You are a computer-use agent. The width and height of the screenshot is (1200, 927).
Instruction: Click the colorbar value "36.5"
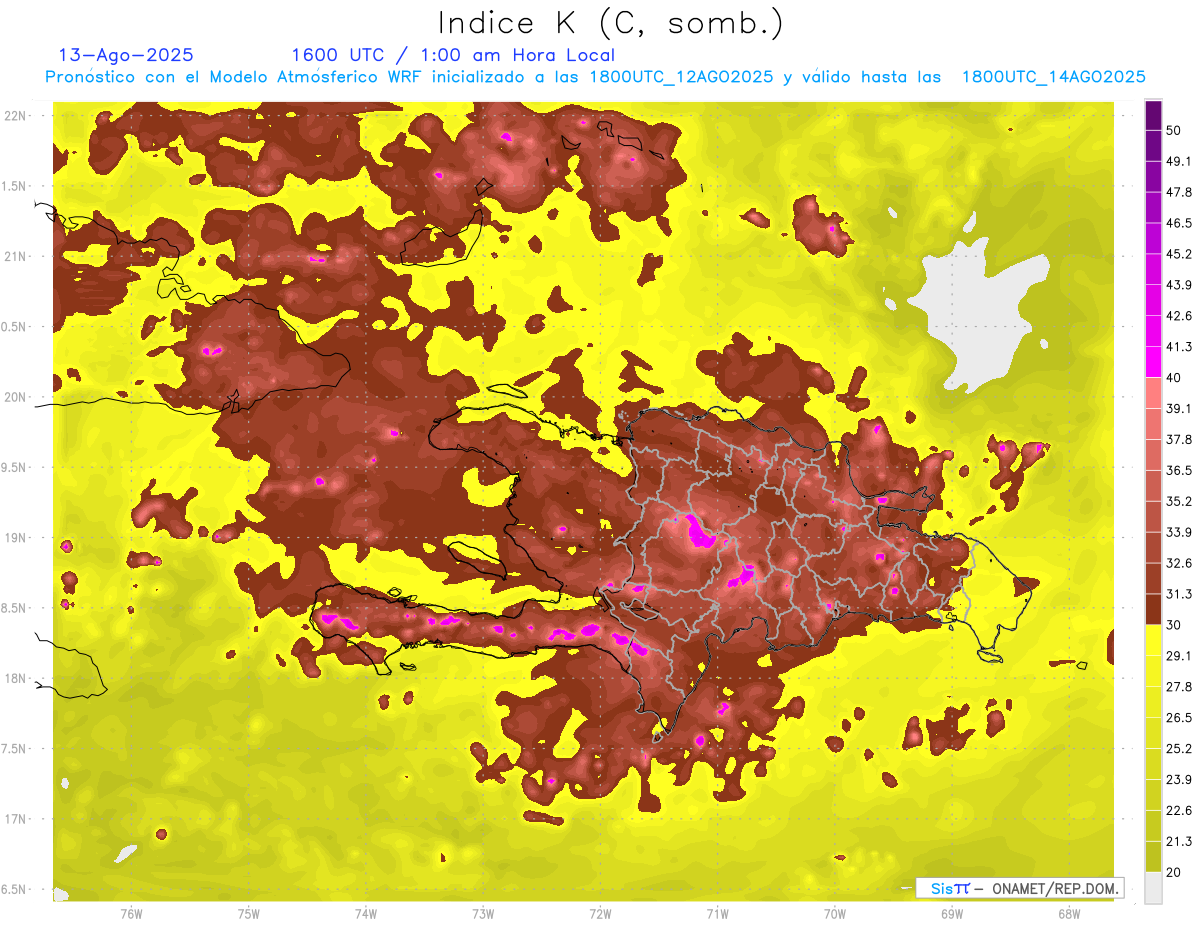[x=1179, y=470]
